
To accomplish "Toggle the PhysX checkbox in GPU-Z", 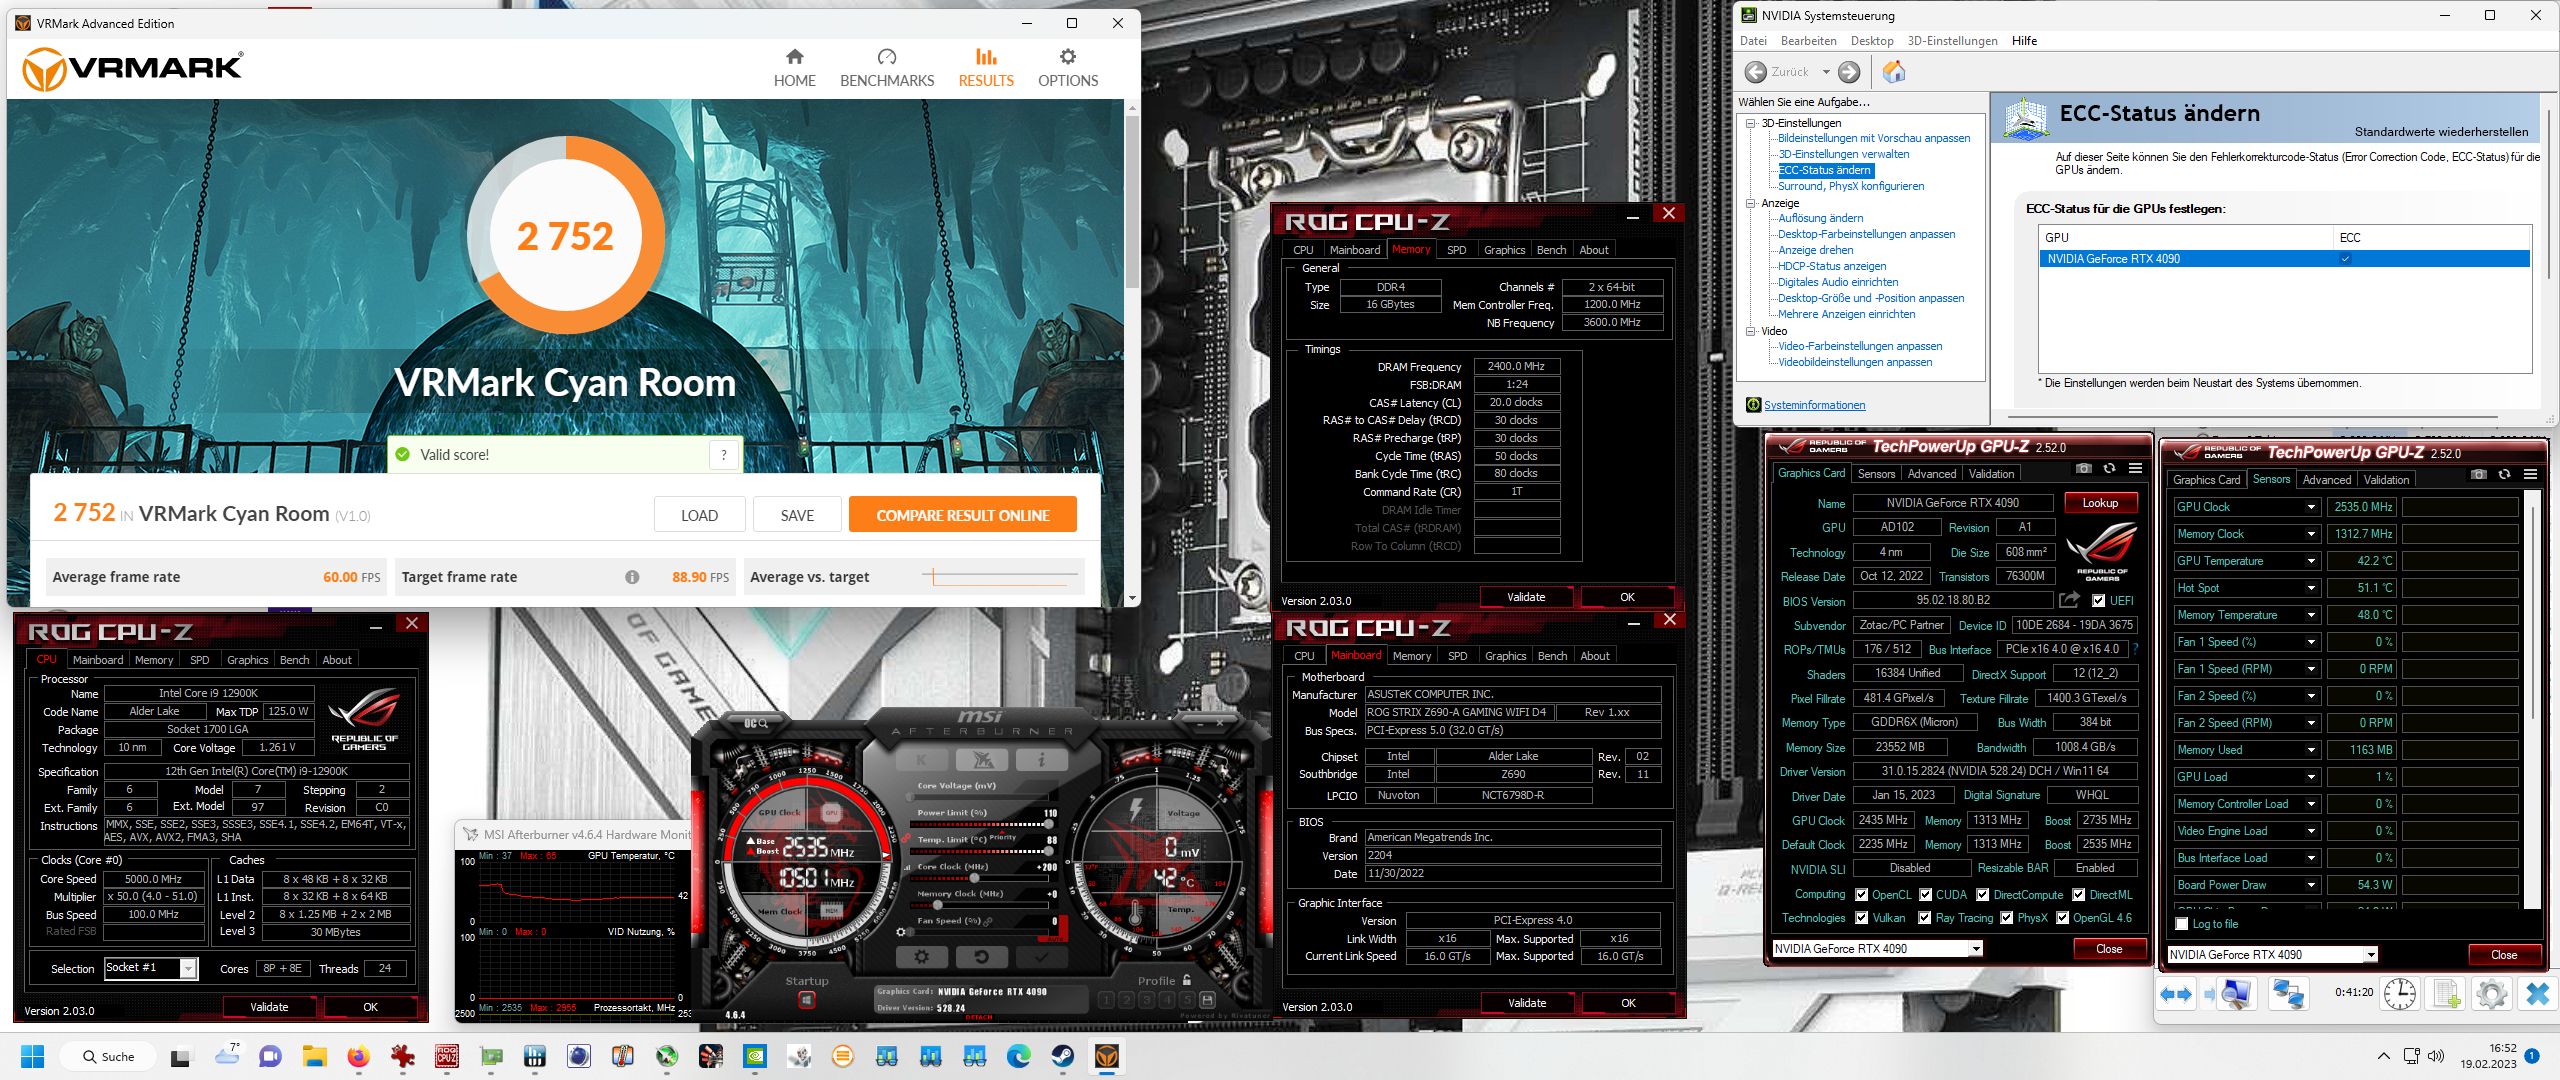I will pyautogui.click(x=2006, y=918).
